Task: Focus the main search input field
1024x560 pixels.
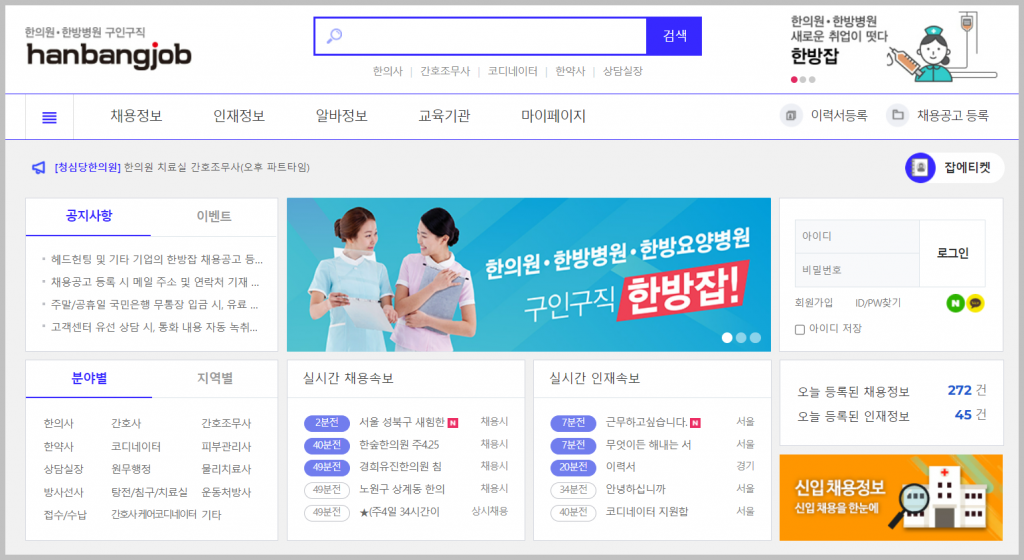Action: (481, 36)
